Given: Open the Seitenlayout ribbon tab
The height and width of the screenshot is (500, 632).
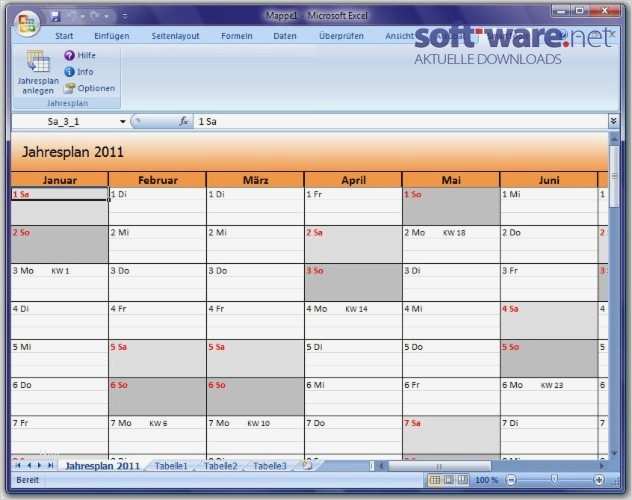Looking at the screenshot, I should pos(175,36).
